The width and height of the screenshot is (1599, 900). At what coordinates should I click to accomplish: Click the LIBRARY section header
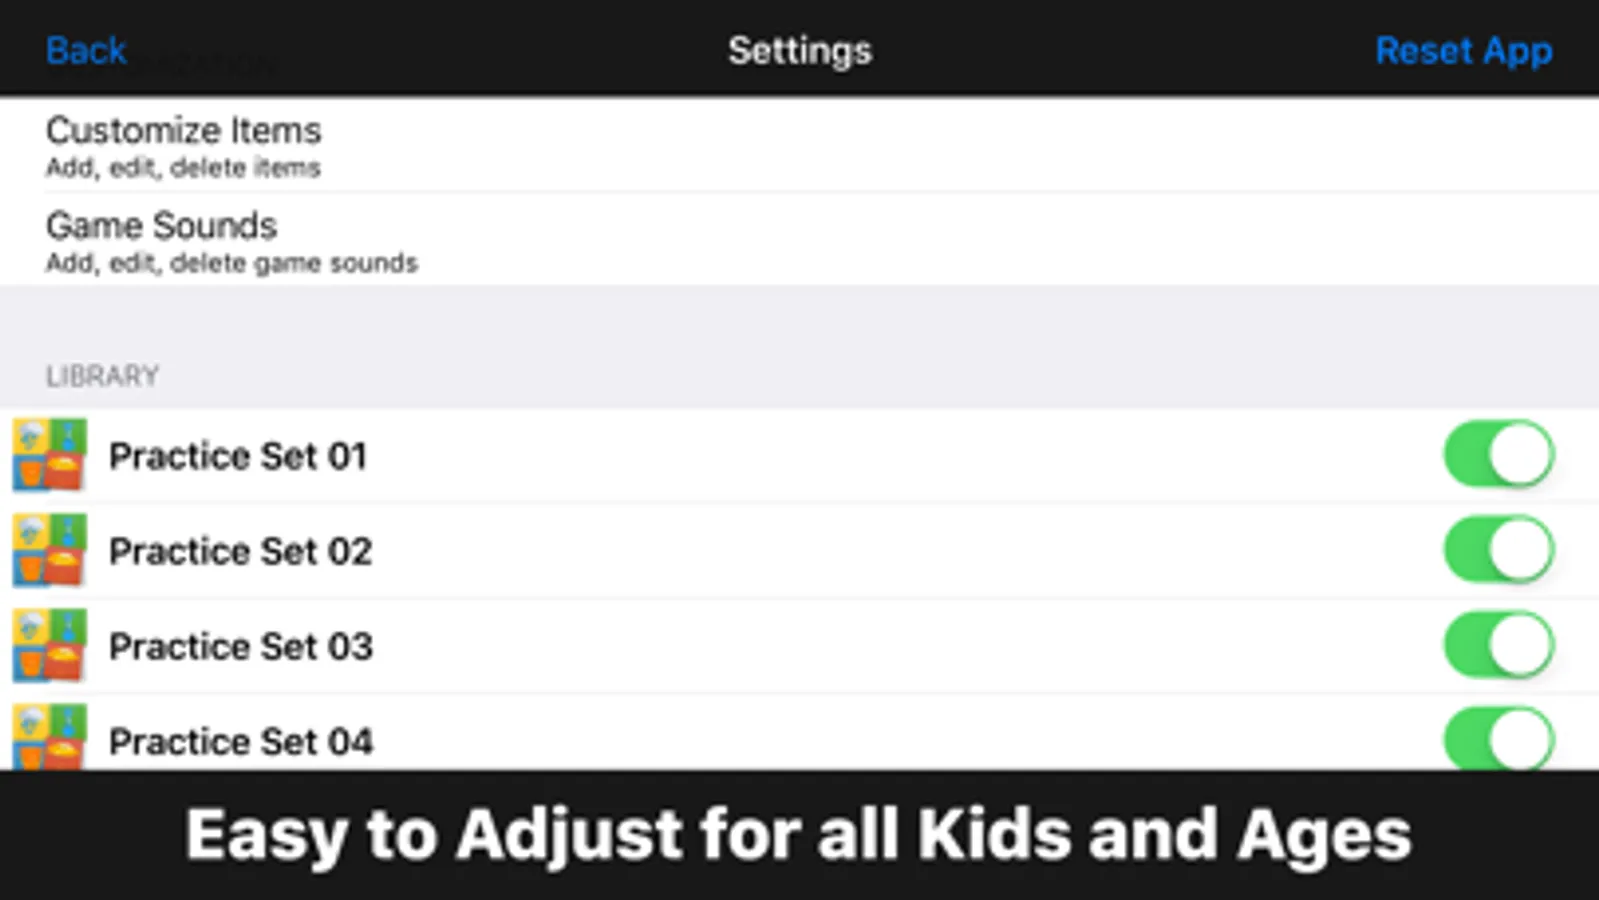click(x=102, y=376)
